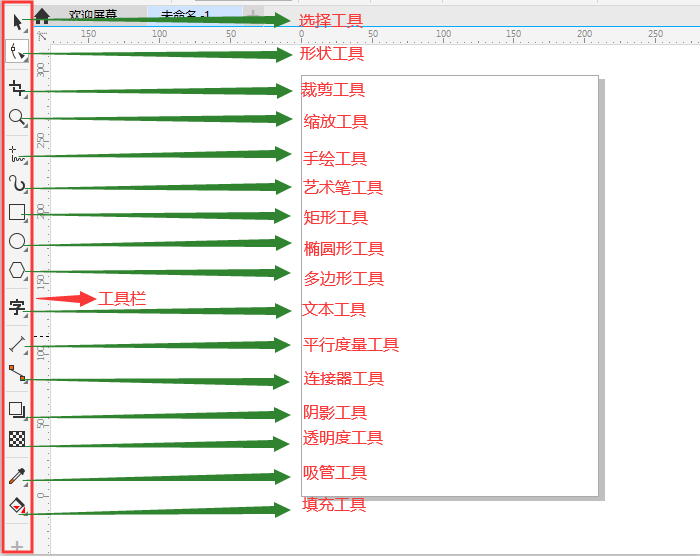Activate the Interactive Fill bucket tool
Image resolution: width=700 pixels, height=556 pixels.
coord(17,506)
